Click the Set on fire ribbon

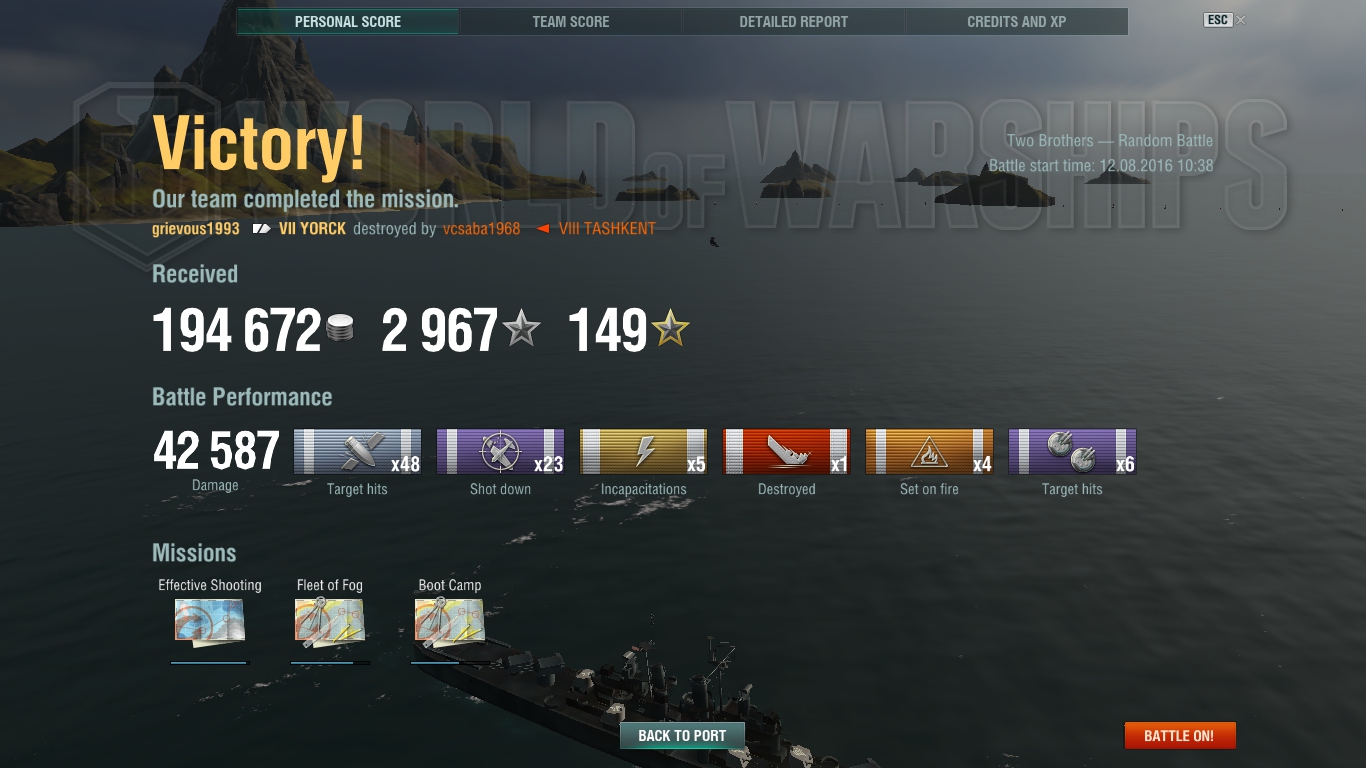(929, 452)
